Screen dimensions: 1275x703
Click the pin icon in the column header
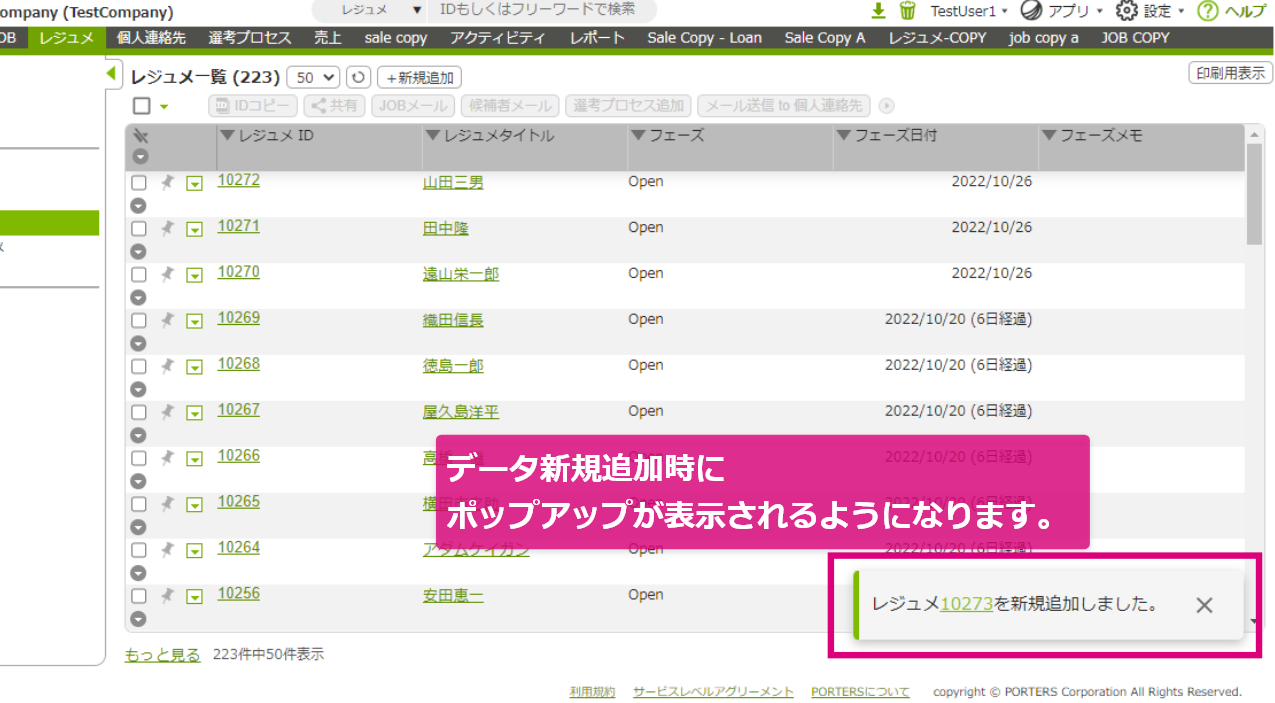140,136
